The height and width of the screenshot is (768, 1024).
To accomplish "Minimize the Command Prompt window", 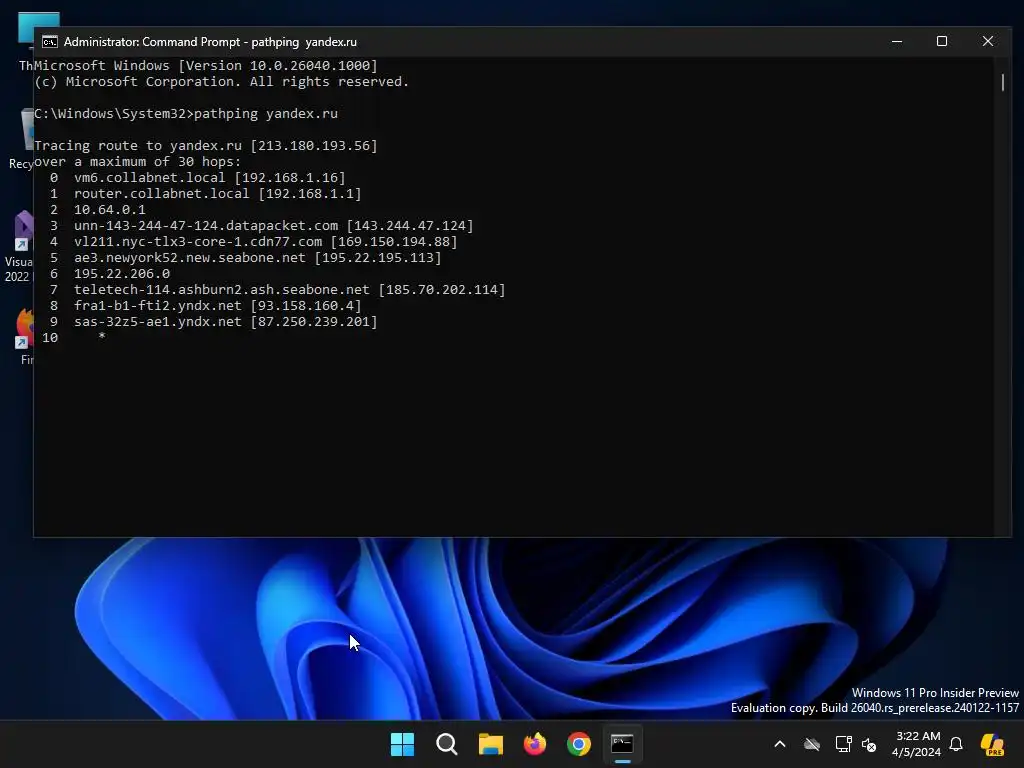I will (897, 41).
